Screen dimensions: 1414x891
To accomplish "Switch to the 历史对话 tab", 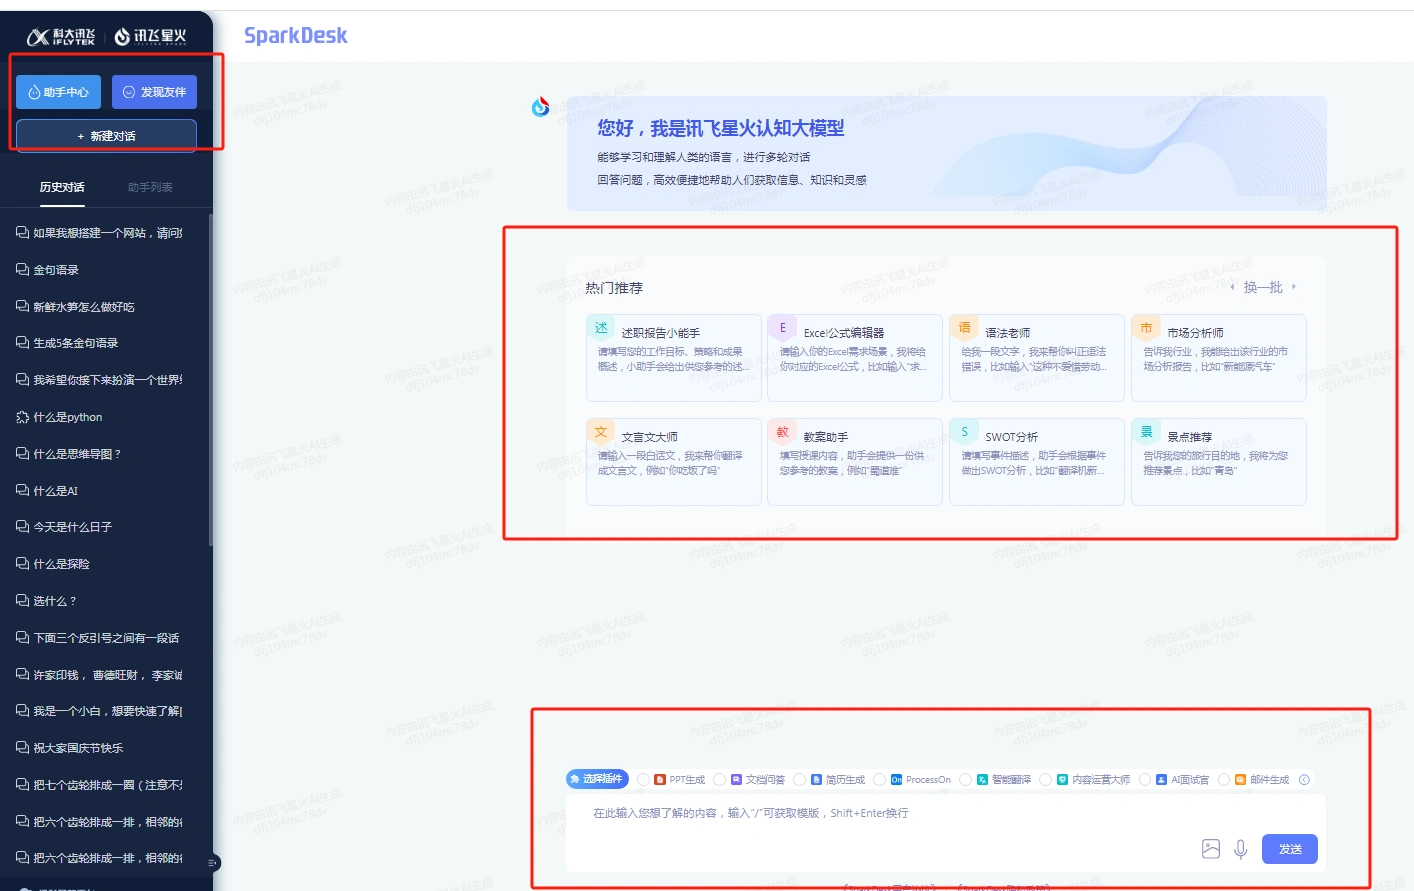I will tap(62, 187).
